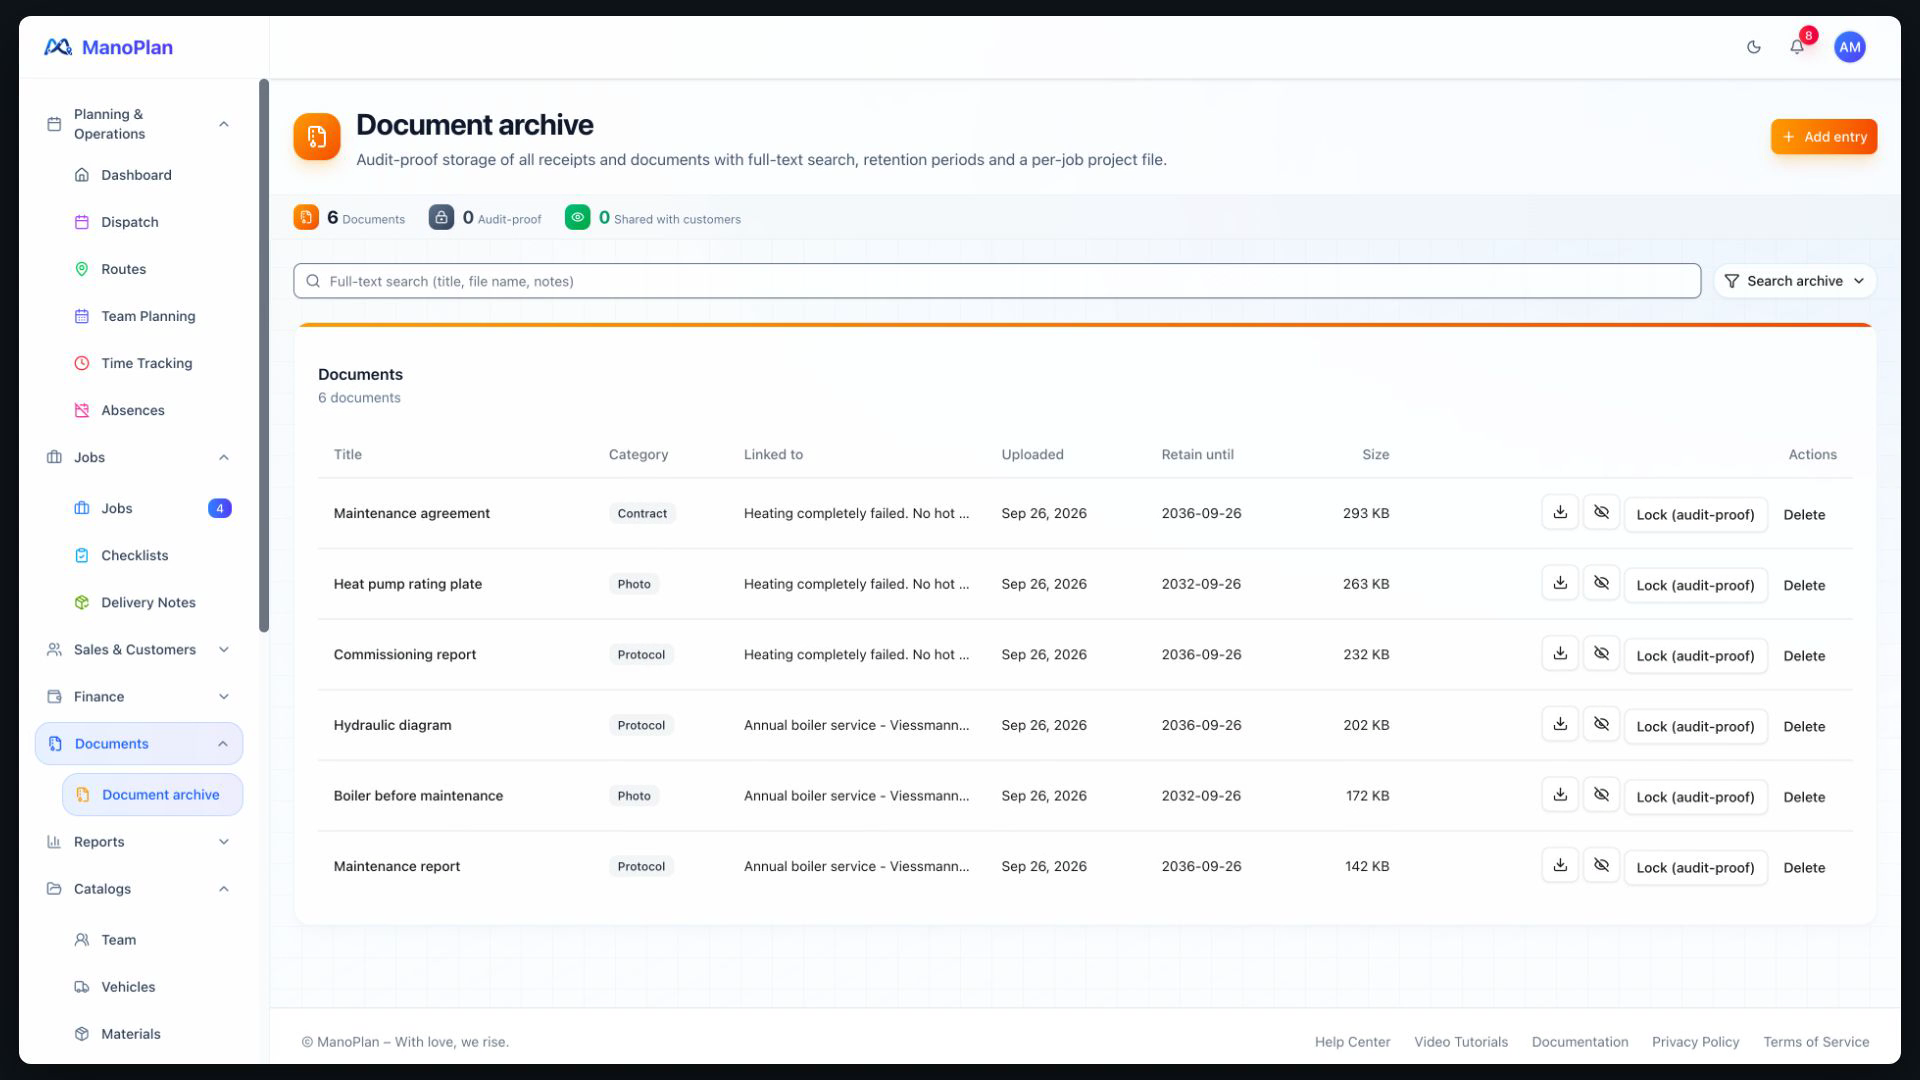1920x1080 pixels.
Task: Click the orange Document archive header icon
Action: pos(317,137)
